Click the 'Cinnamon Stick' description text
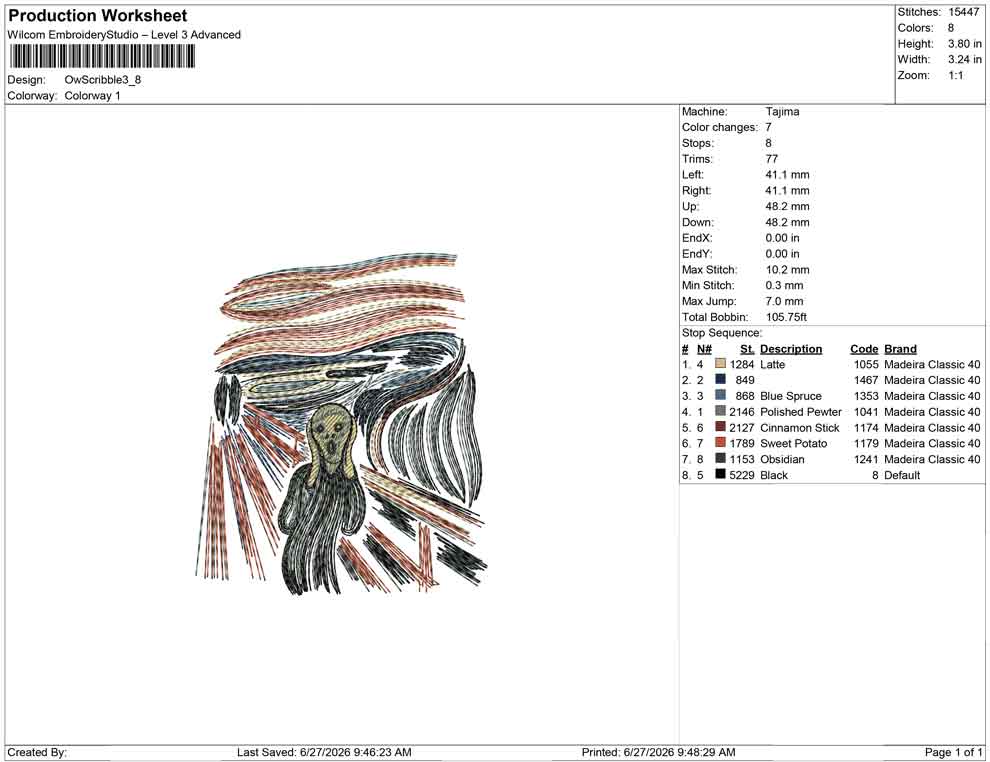 click(799, 427)
